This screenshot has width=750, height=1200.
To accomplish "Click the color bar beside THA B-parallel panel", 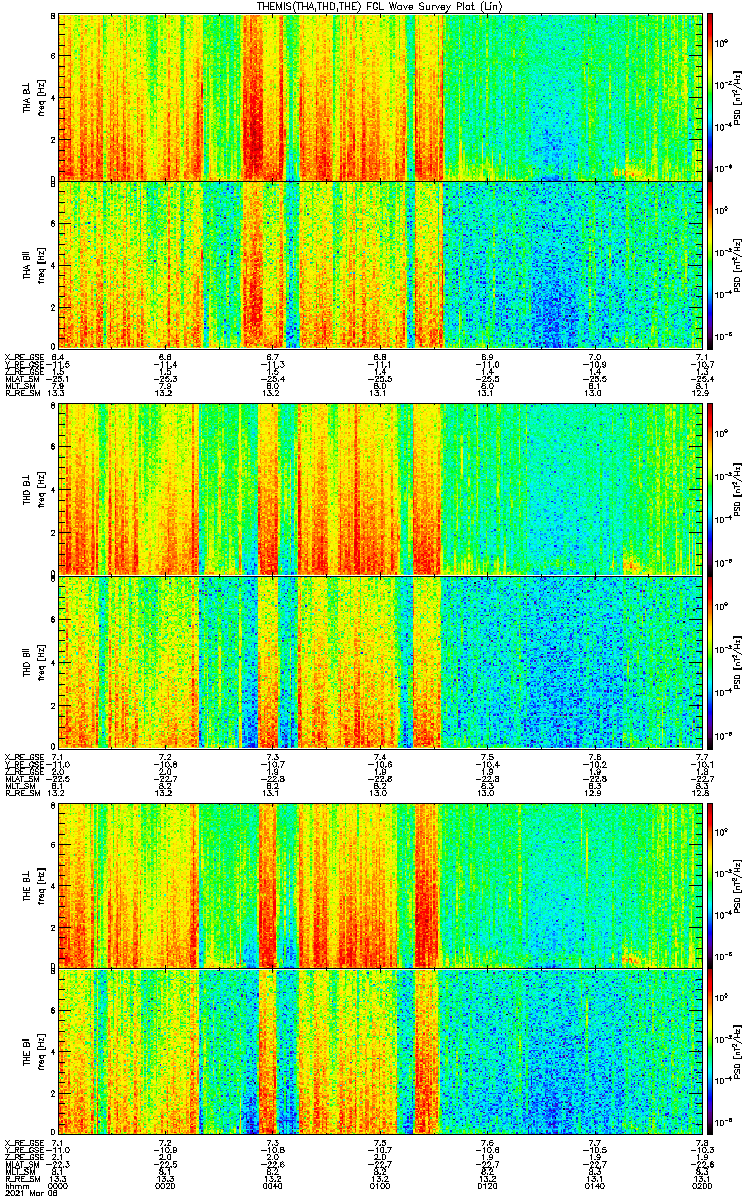I will click(x=710, y=264).
